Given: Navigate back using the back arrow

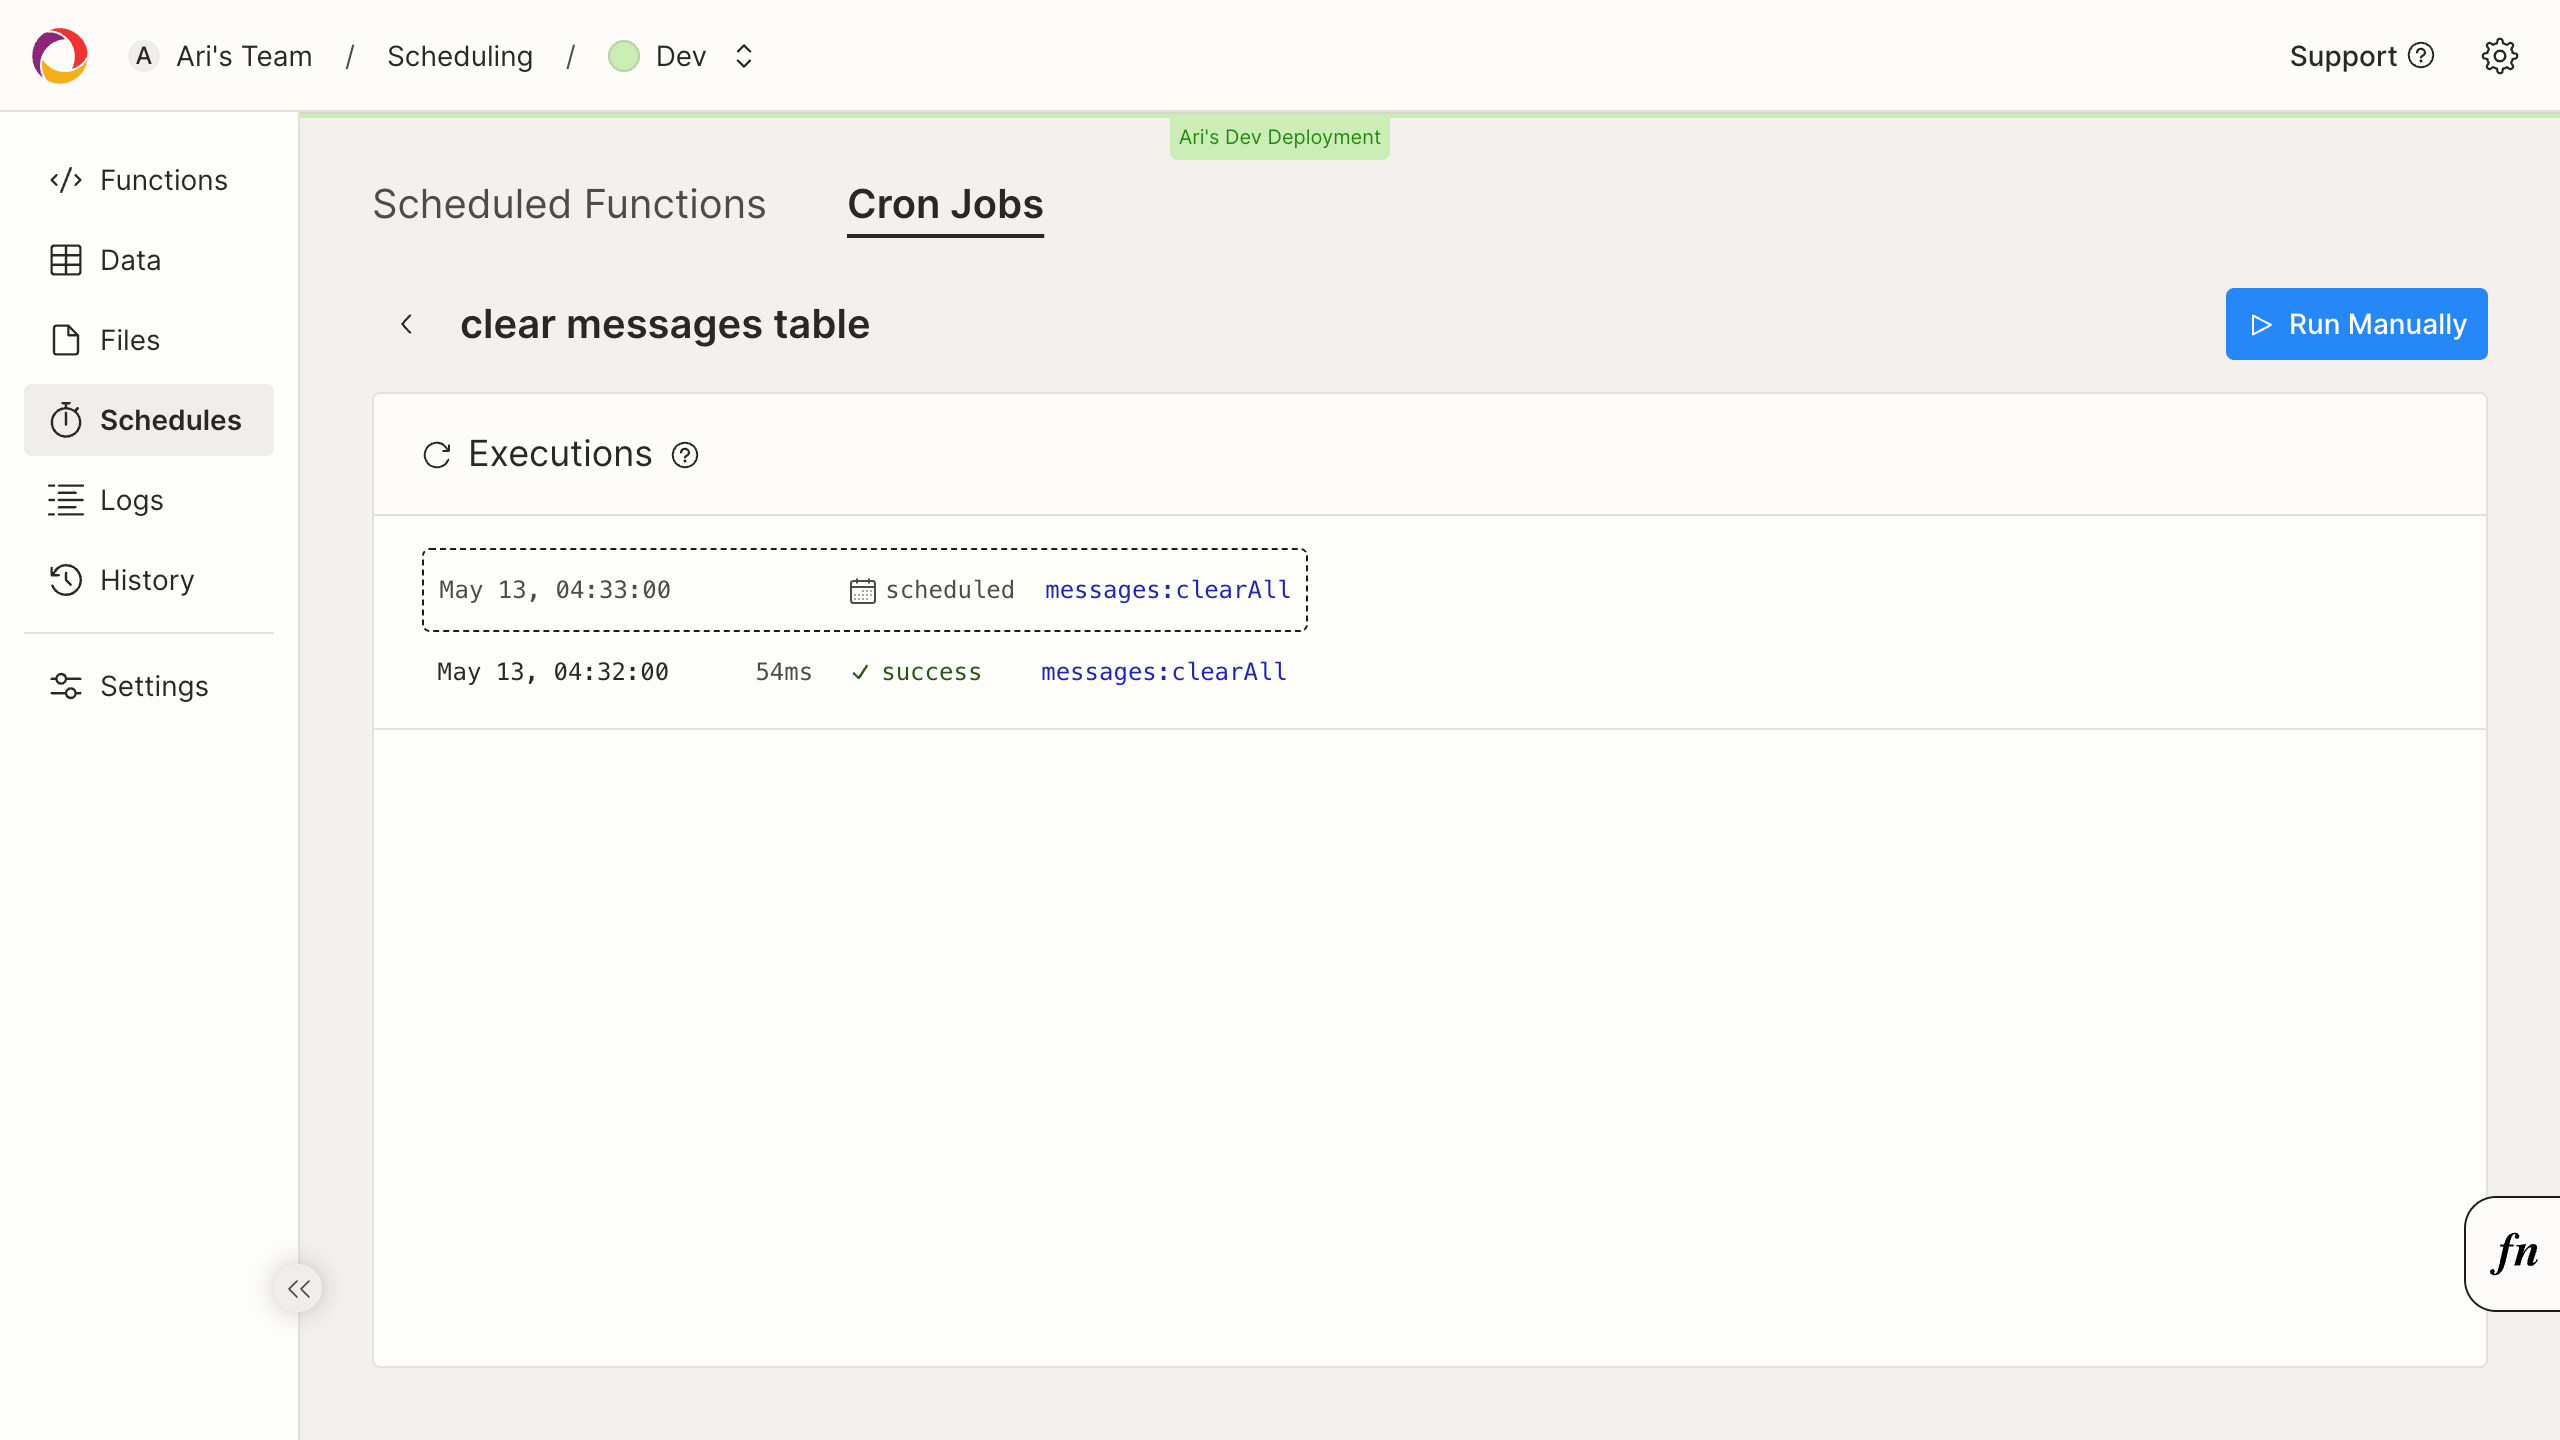Looking at the screenshot, I should 408,324.
